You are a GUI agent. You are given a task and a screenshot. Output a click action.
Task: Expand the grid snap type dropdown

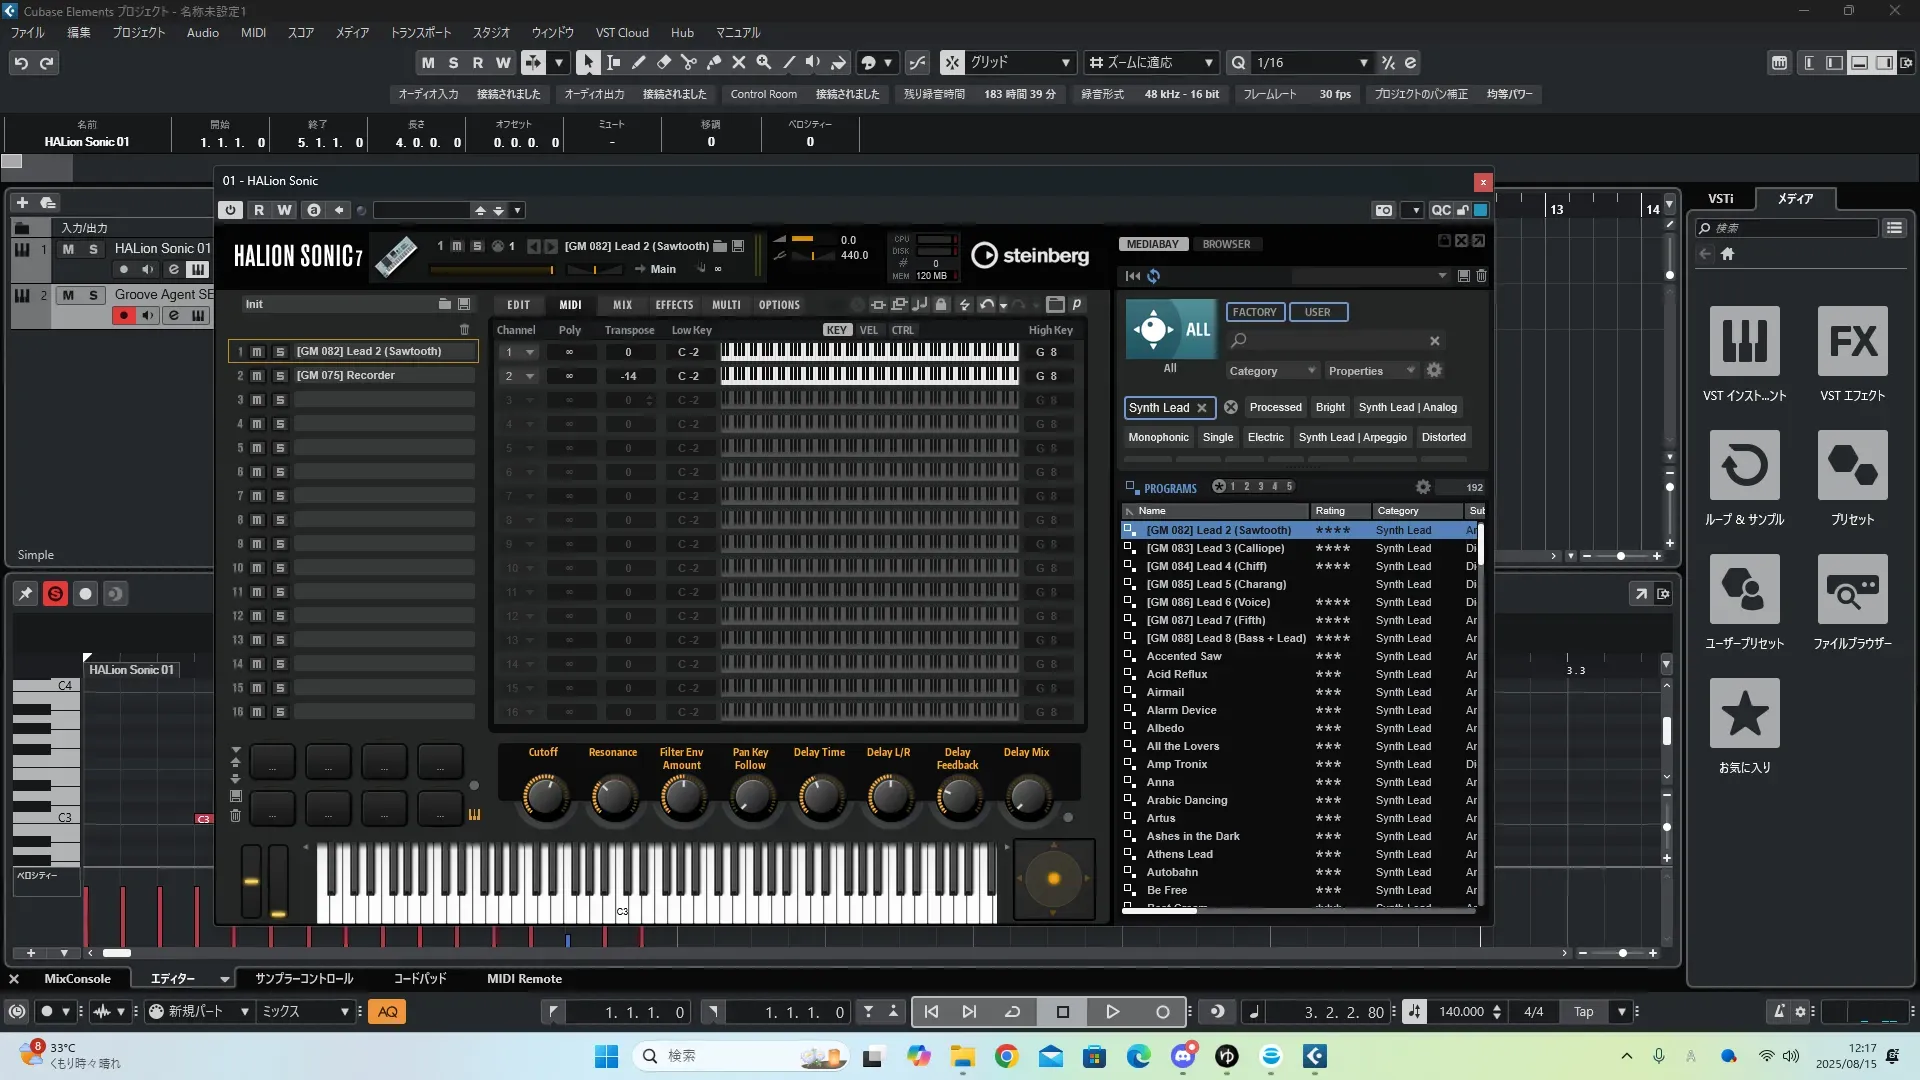(x=1065, y=63)
